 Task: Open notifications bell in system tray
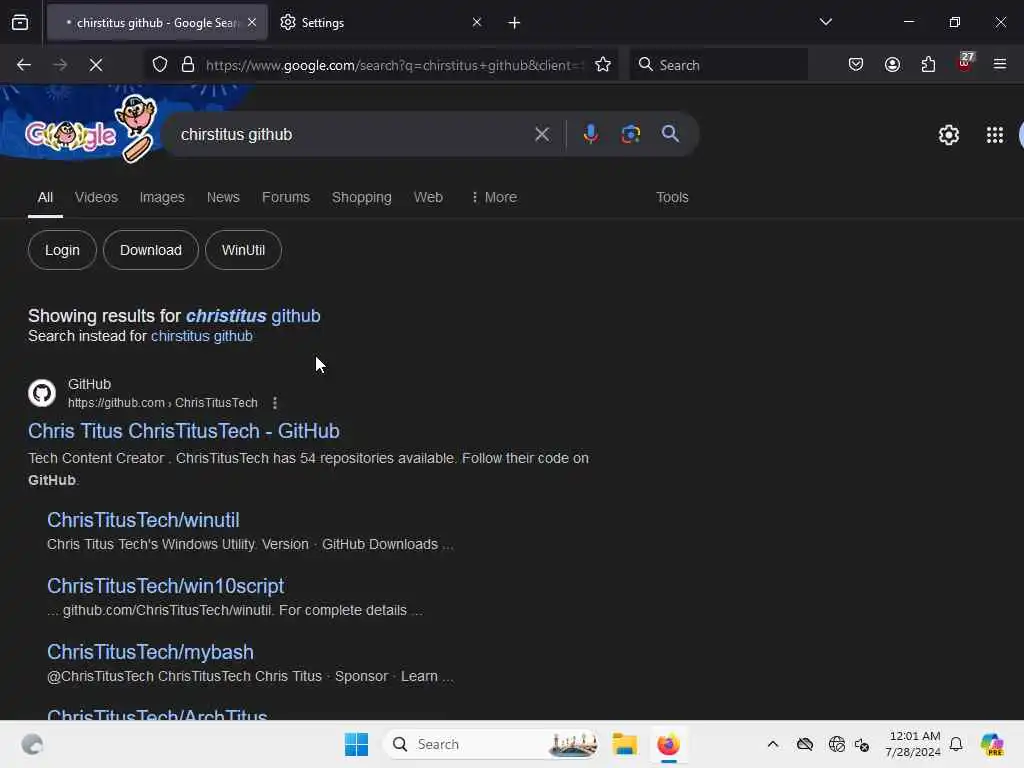tap(956, 744)
